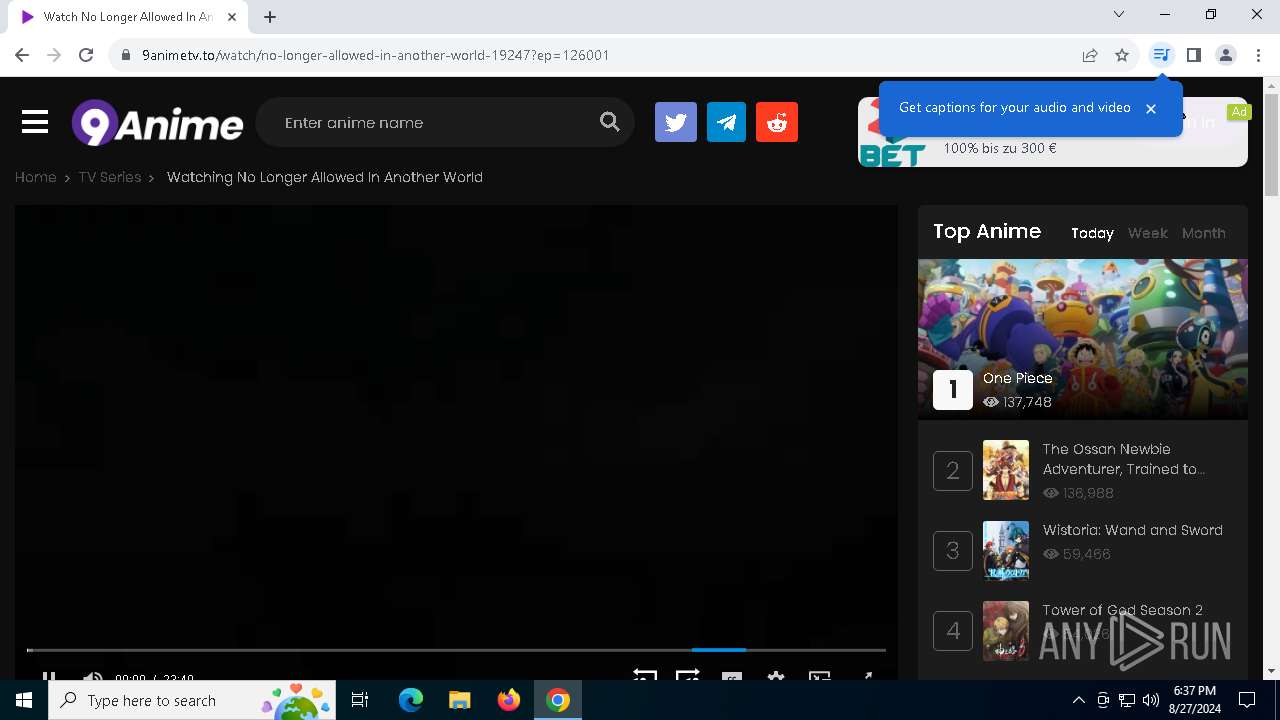Go back with the browser back arrow

pos(22,55)
